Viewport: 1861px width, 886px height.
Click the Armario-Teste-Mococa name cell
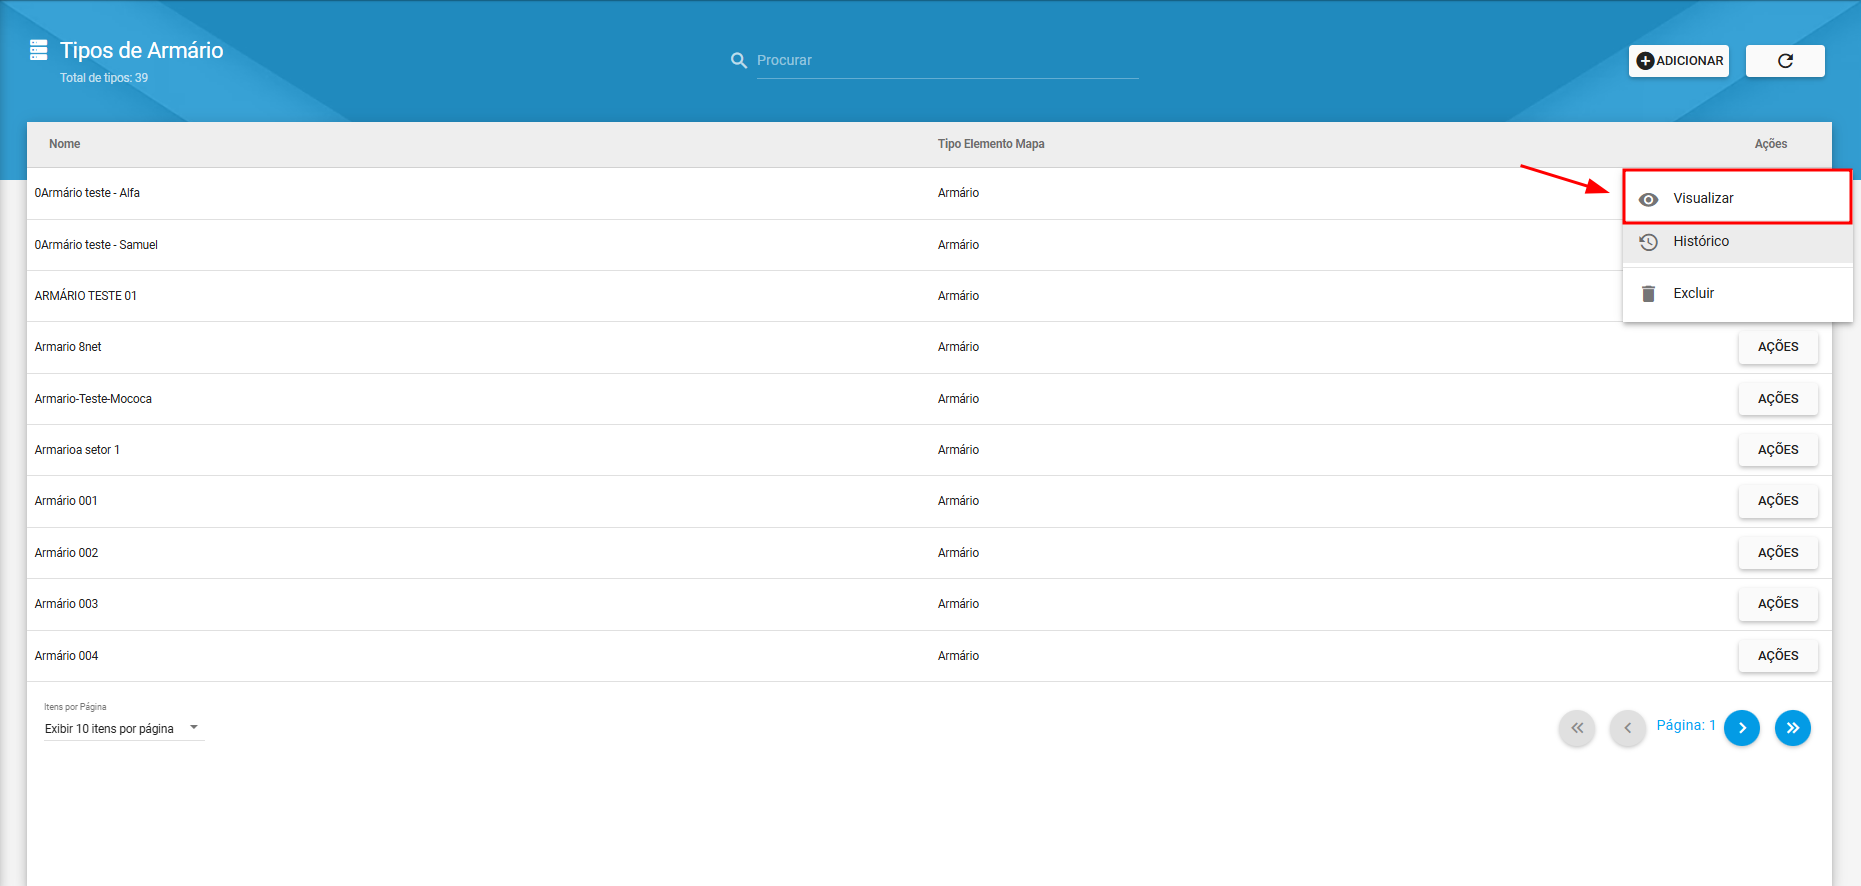(x=93, y=399)
